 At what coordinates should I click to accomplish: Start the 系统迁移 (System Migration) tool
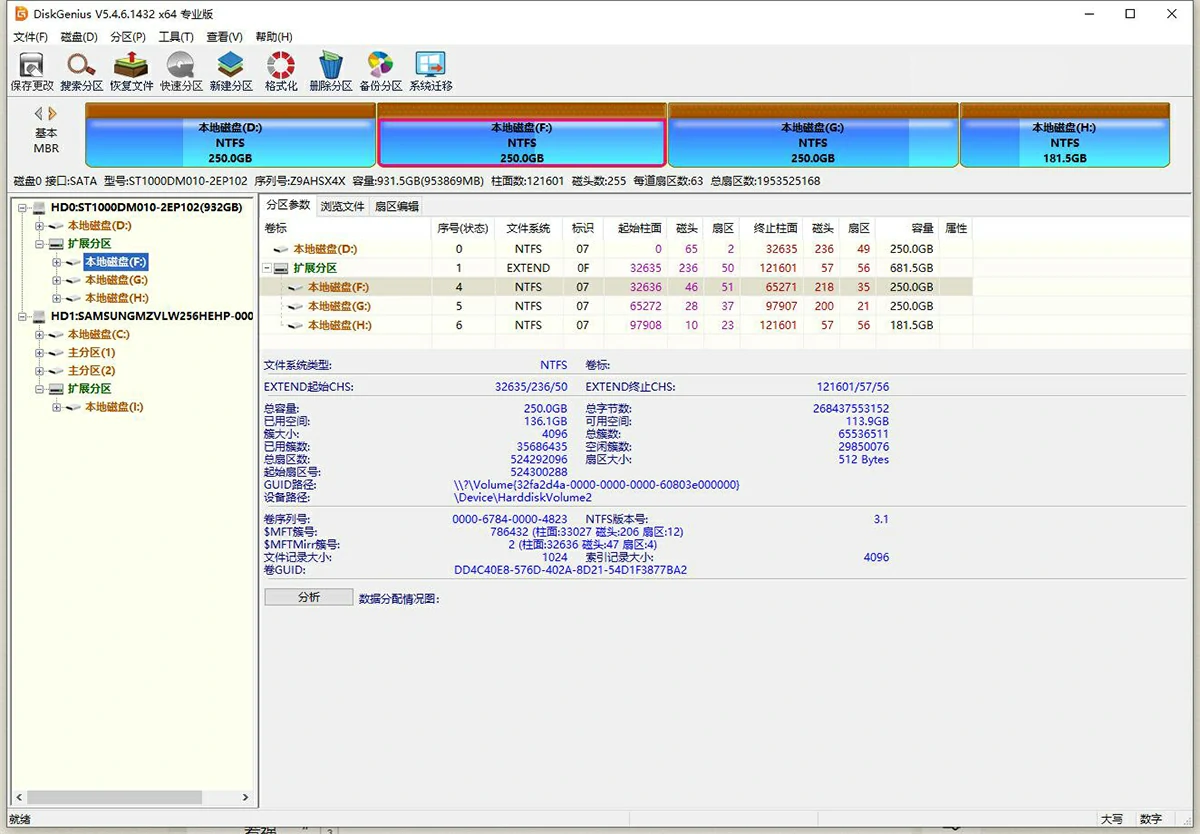coord(431,68)
